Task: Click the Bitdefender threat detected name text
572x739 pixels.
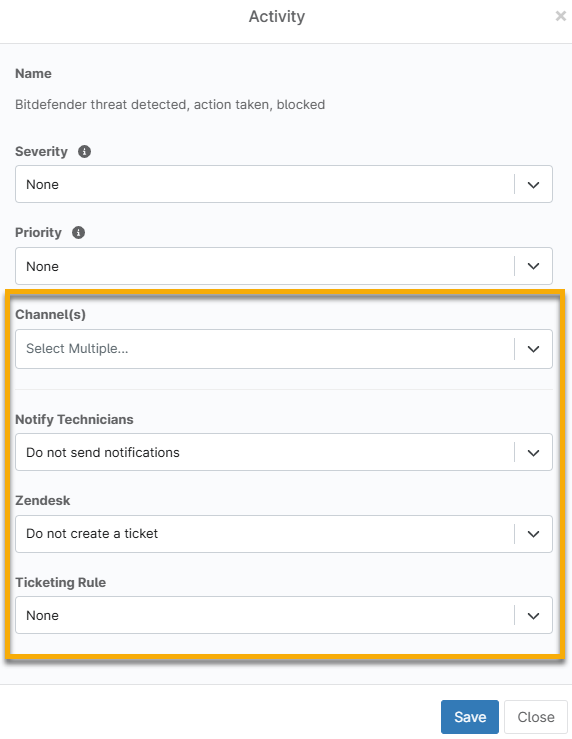Action: coord(170,105)
